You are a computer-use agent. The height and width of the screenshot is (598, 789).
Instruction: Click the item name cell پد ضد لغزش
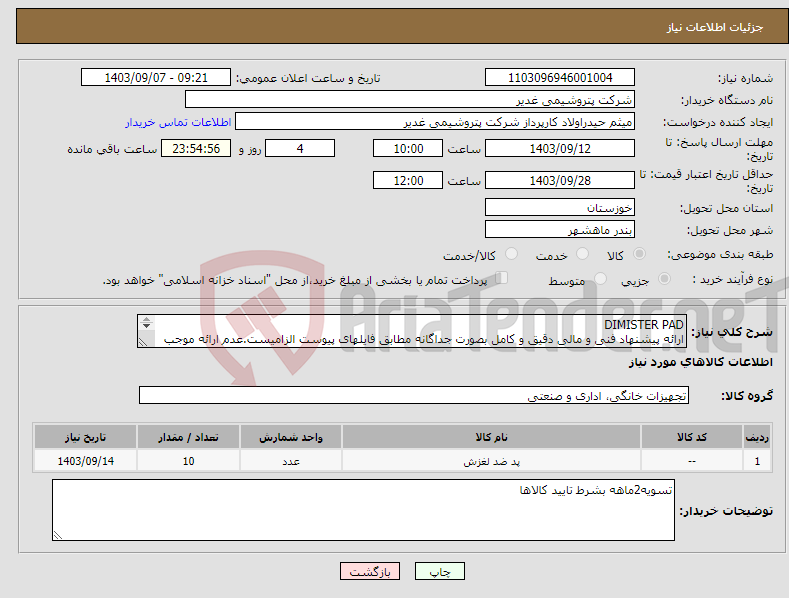[x=491, y=461]
